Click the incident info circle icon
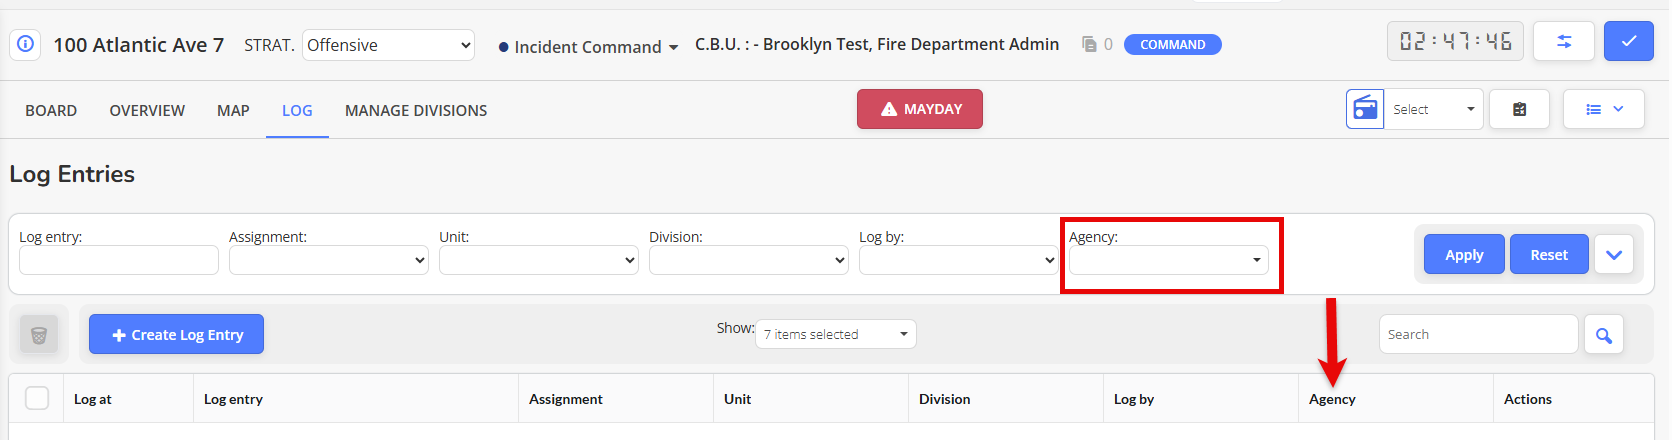 click(x=26, y=44)
